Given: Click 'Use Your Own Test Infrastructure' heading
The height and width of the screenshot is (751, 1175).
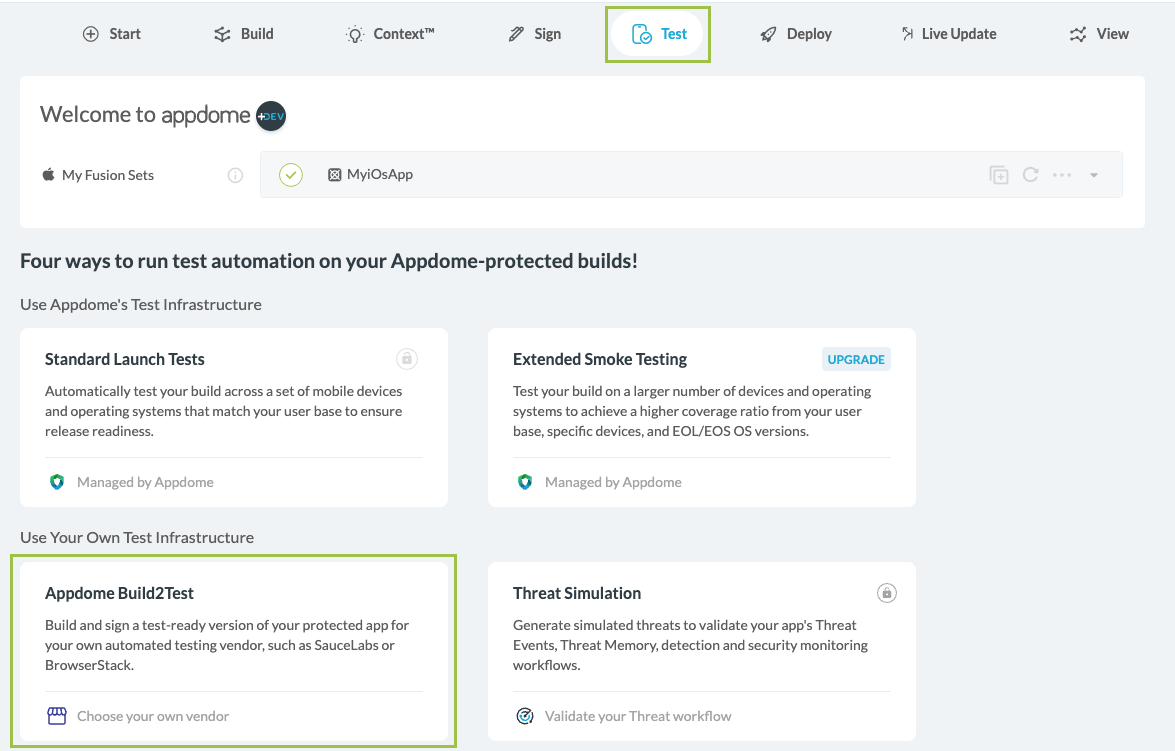Looking at the screenshot, I should (137, 537).
